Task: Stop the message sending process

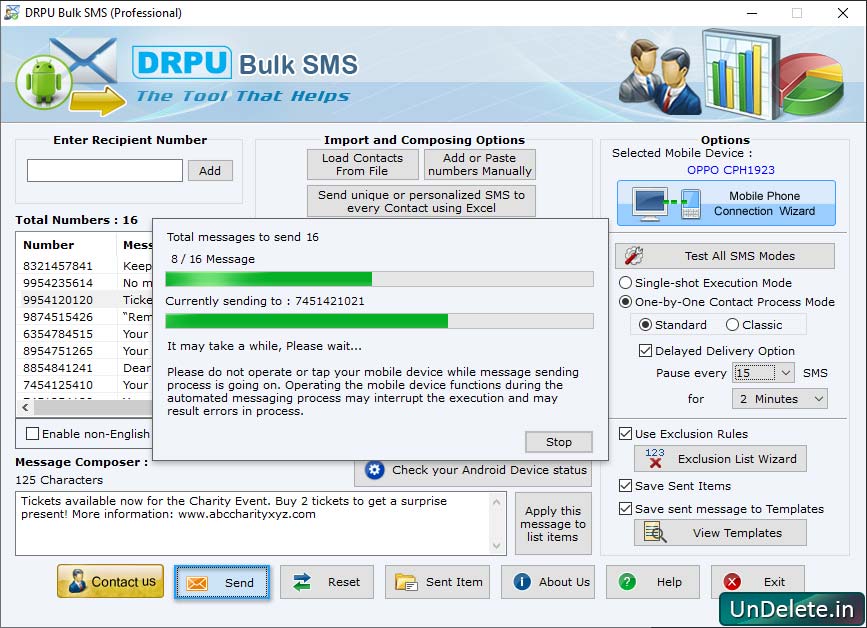Action: (x=558, y=442)
